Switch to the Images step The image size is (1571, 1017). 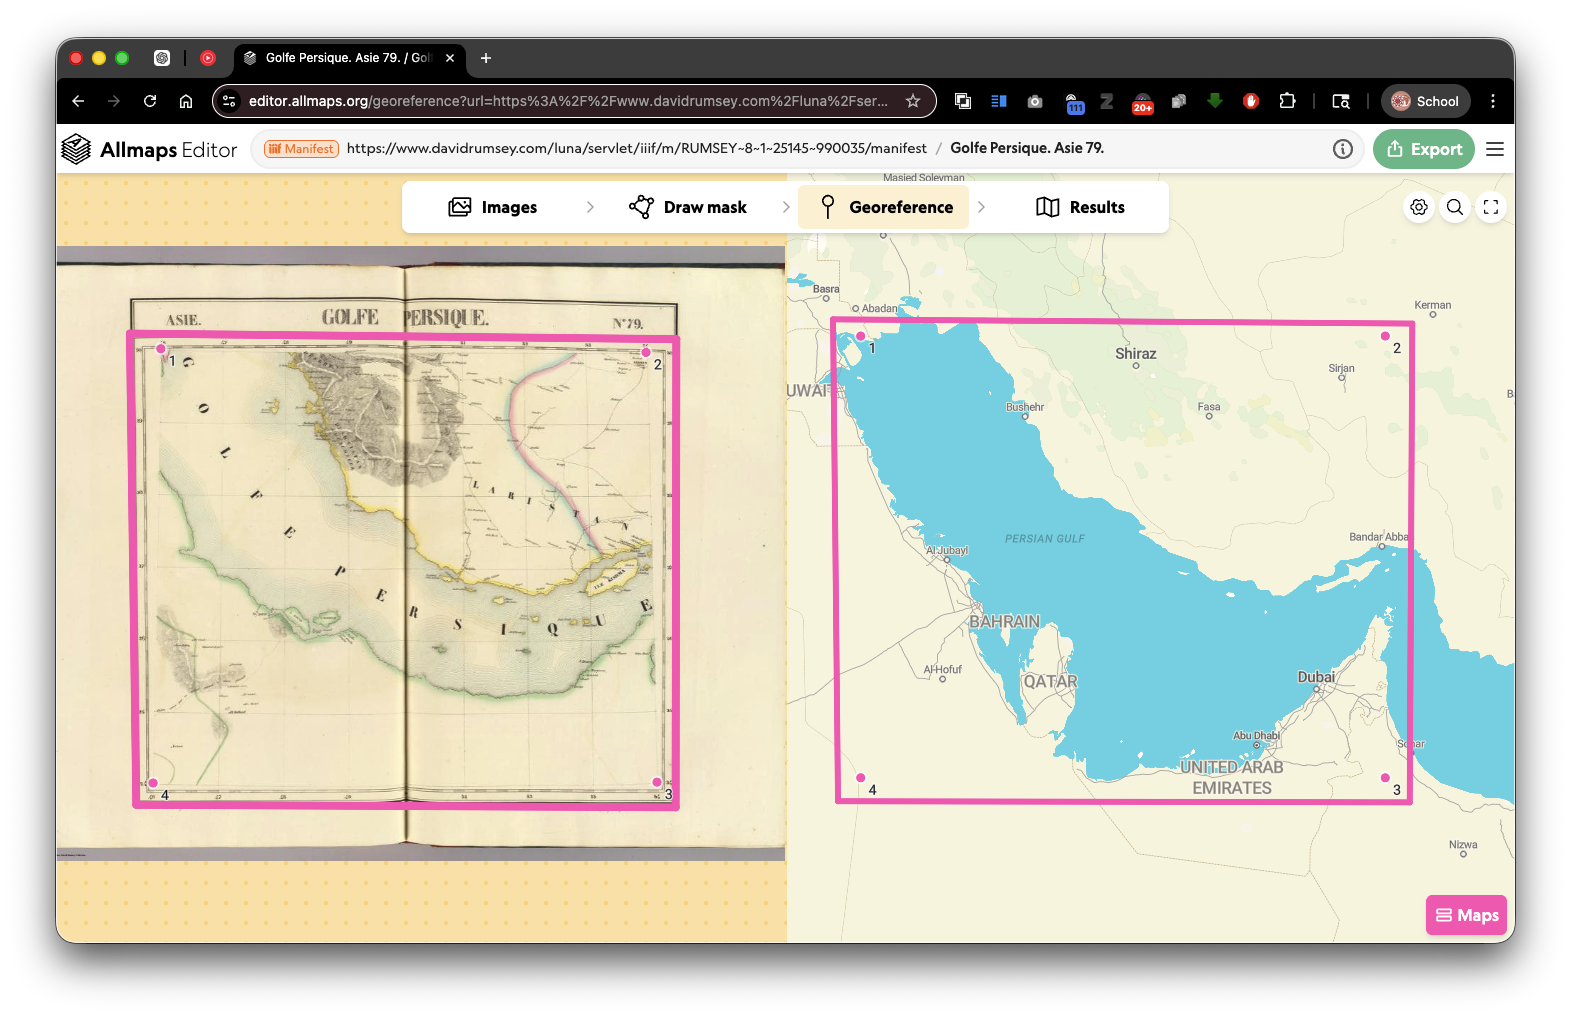pyautogui.click(x=493, y=207)
